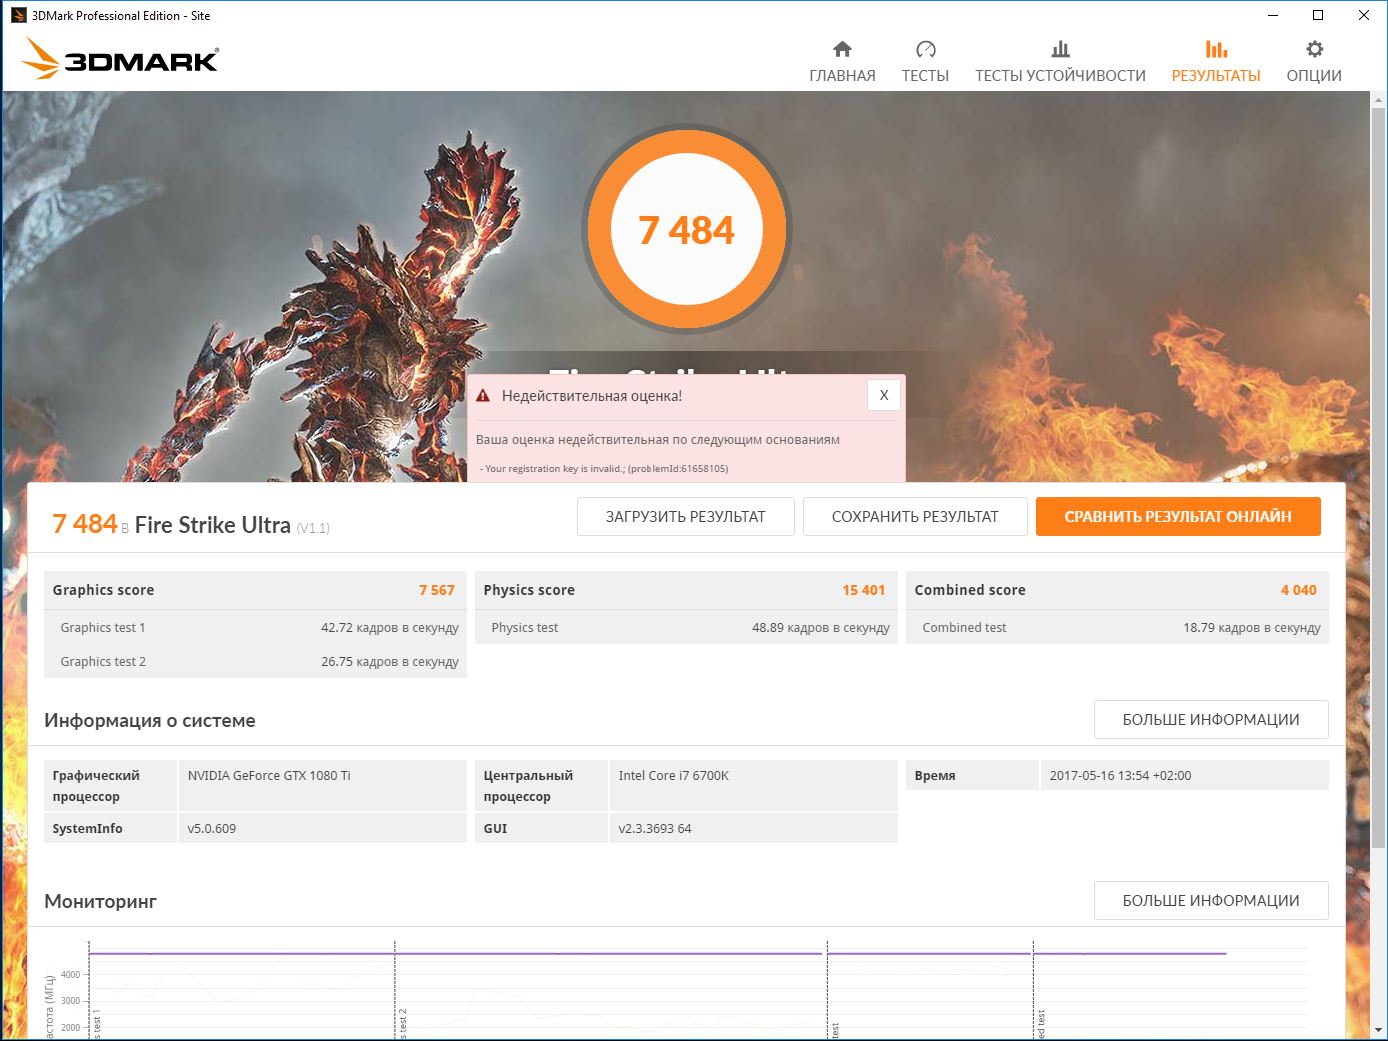Click the ЗАГРУЗИТЬ РЕЗУЛЬТАТ button
Viewport: 1388px width, 1041px height.
(x=686, y=517)
